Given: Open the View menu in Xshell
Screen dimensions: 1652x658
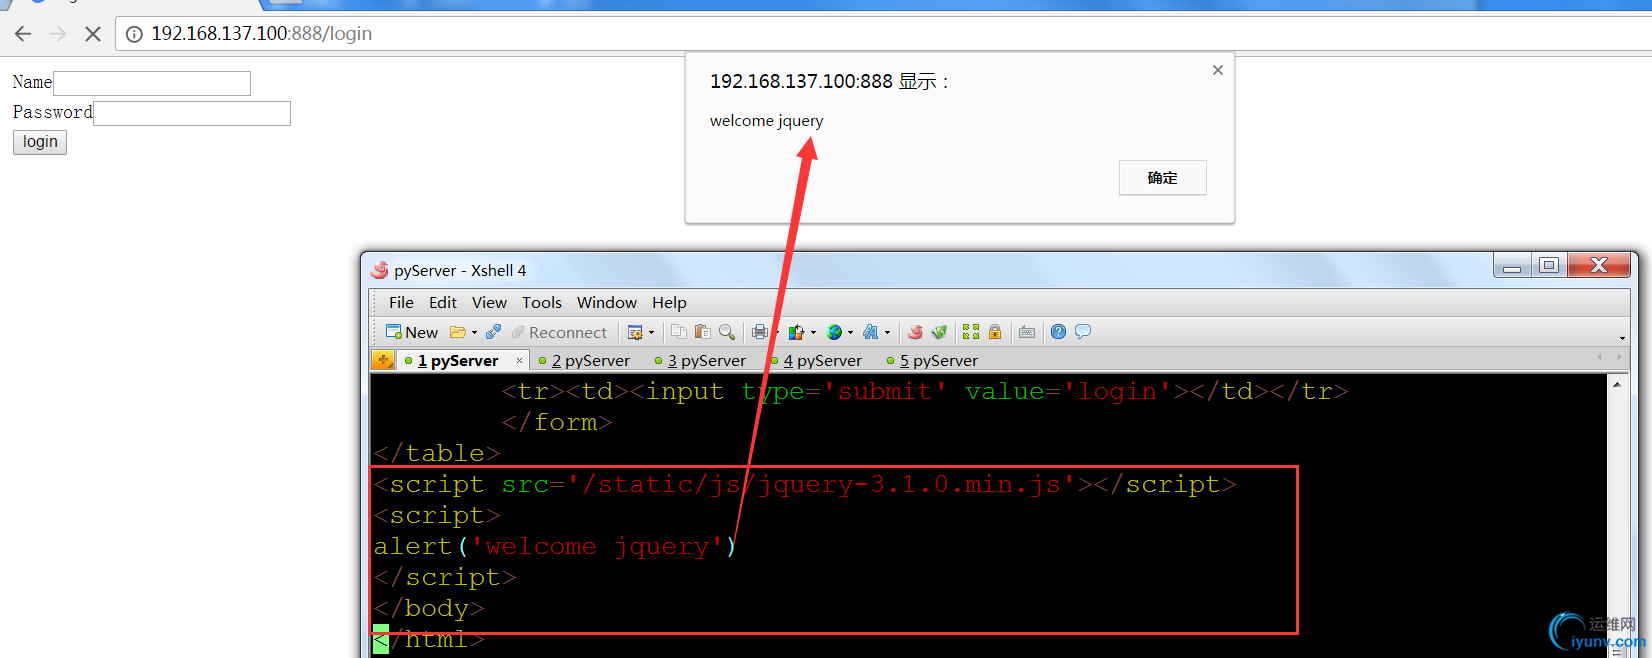Looking at the screenshot, I should click(489, 302).
